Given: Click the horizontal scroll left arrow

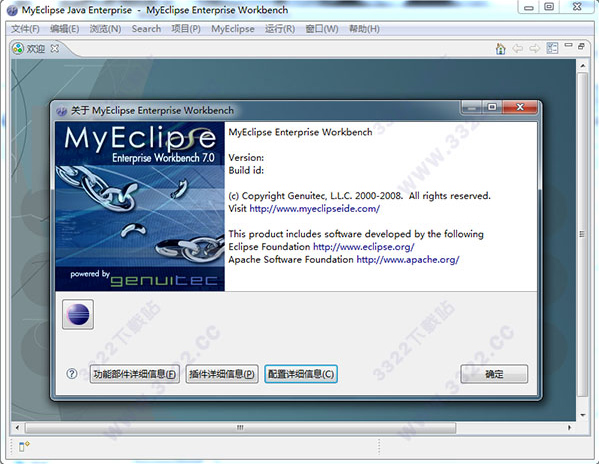Looking at the screenshot, I should (x=17, y=427).
